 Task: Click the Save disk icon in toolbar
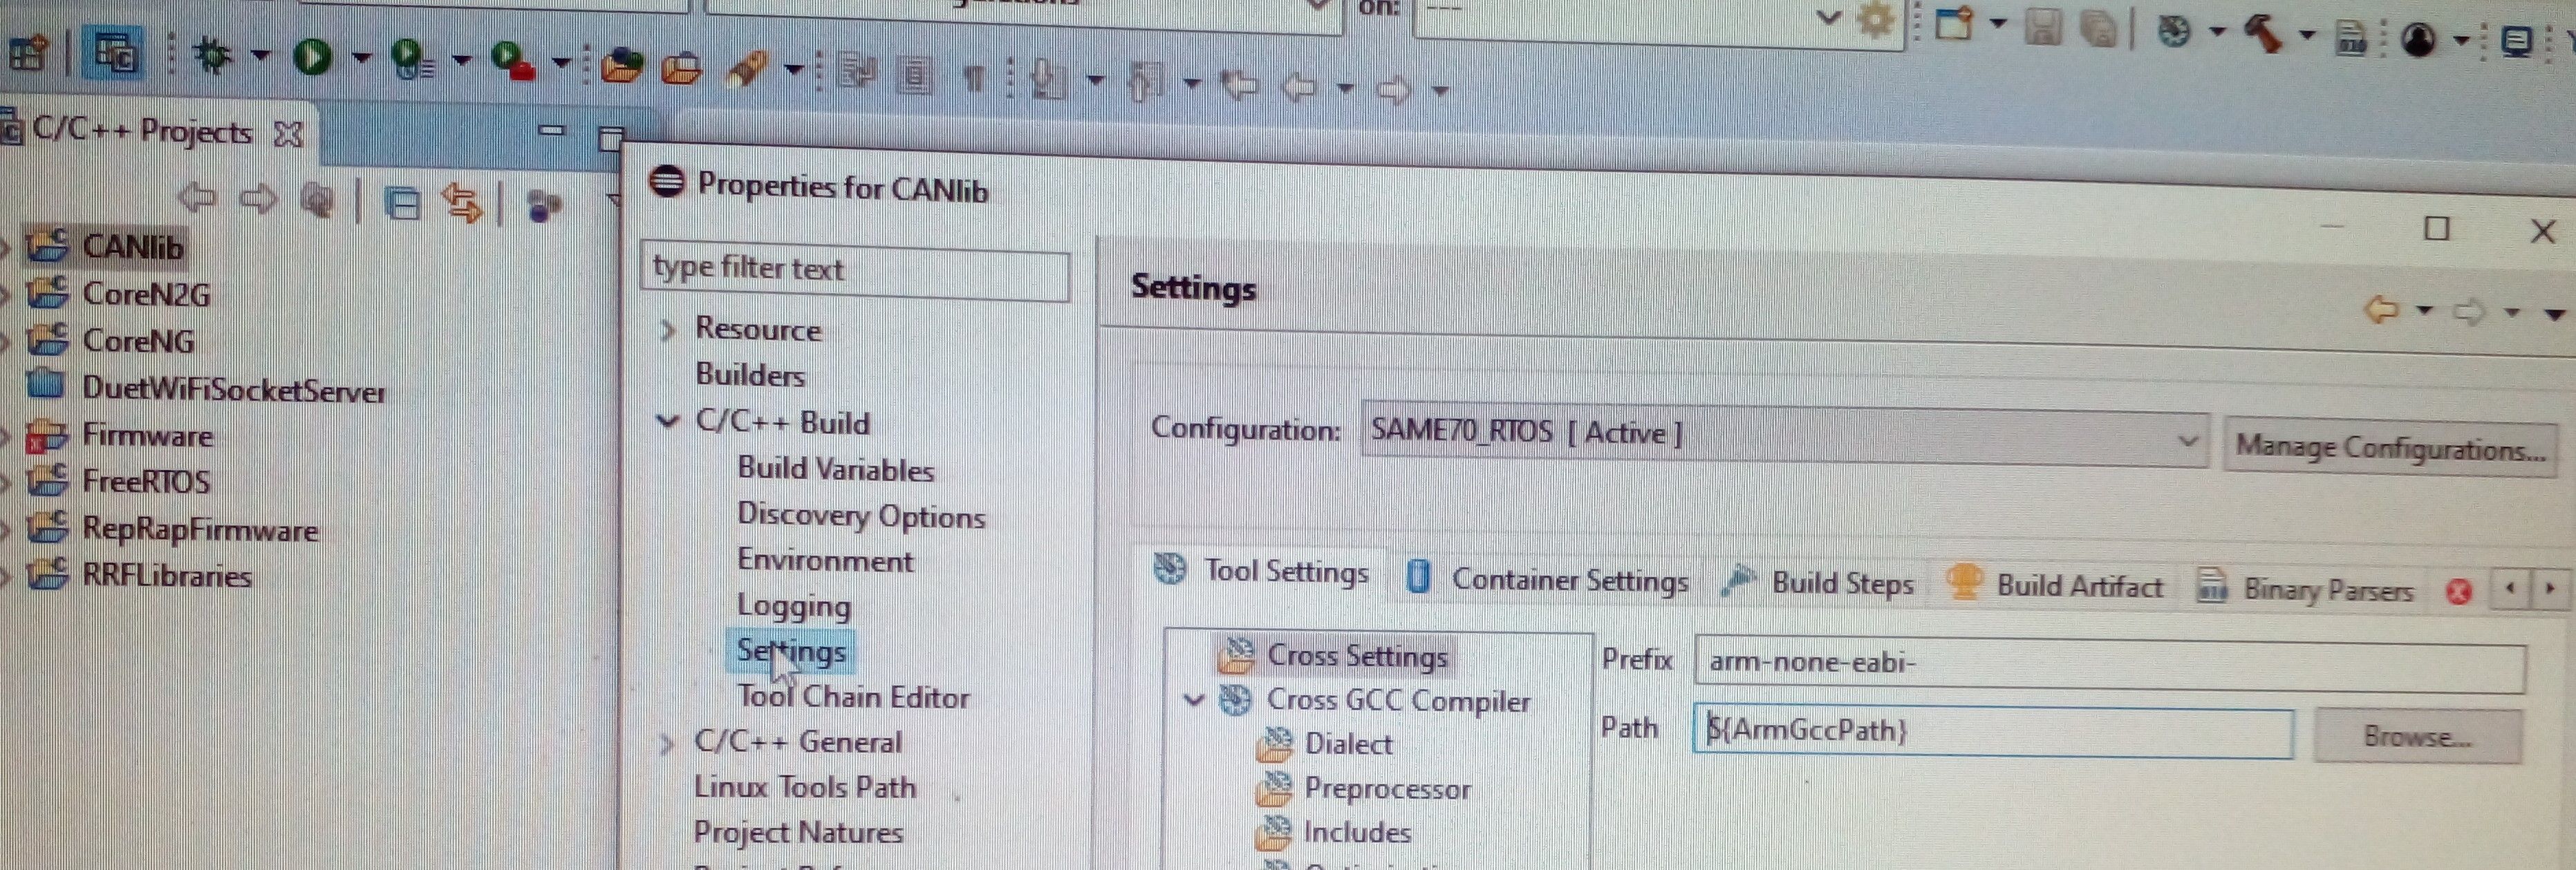click(2043, 26)
